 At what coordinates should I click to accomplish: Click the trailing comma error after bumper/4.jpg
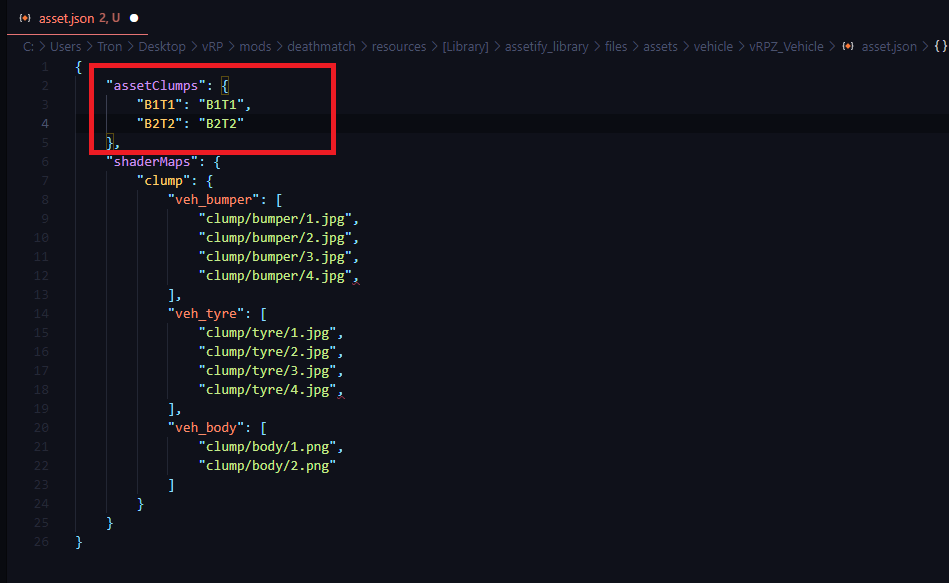(x=356, y=278)
